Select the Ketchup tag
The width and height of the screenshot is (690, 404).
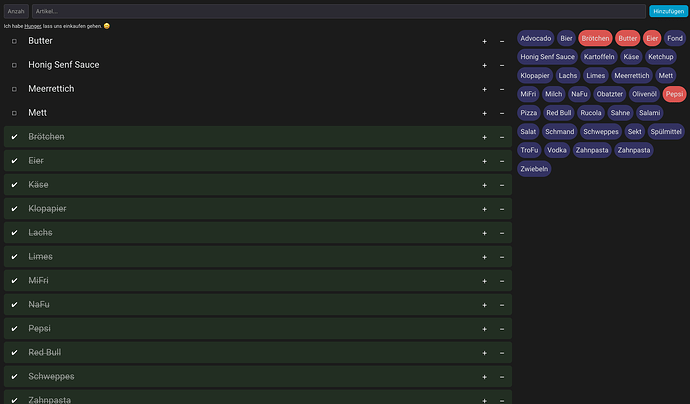[x=661, y=57]
